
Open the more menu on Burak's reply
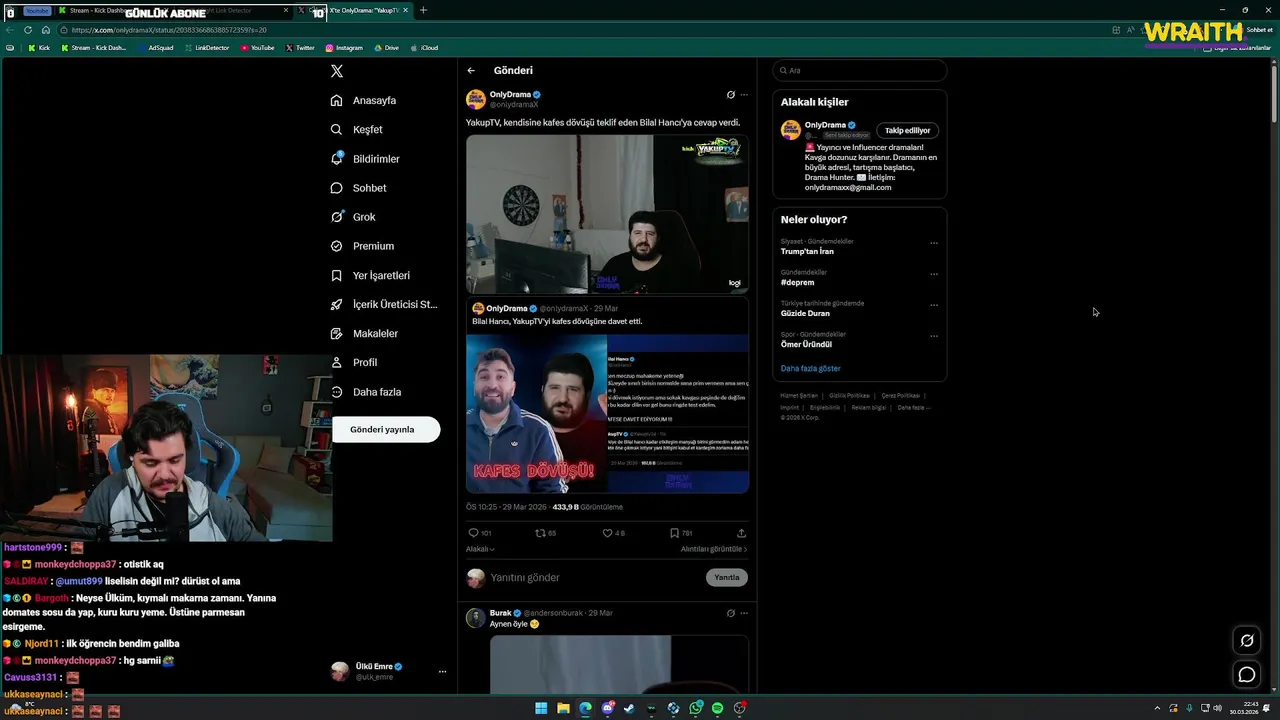743,613
